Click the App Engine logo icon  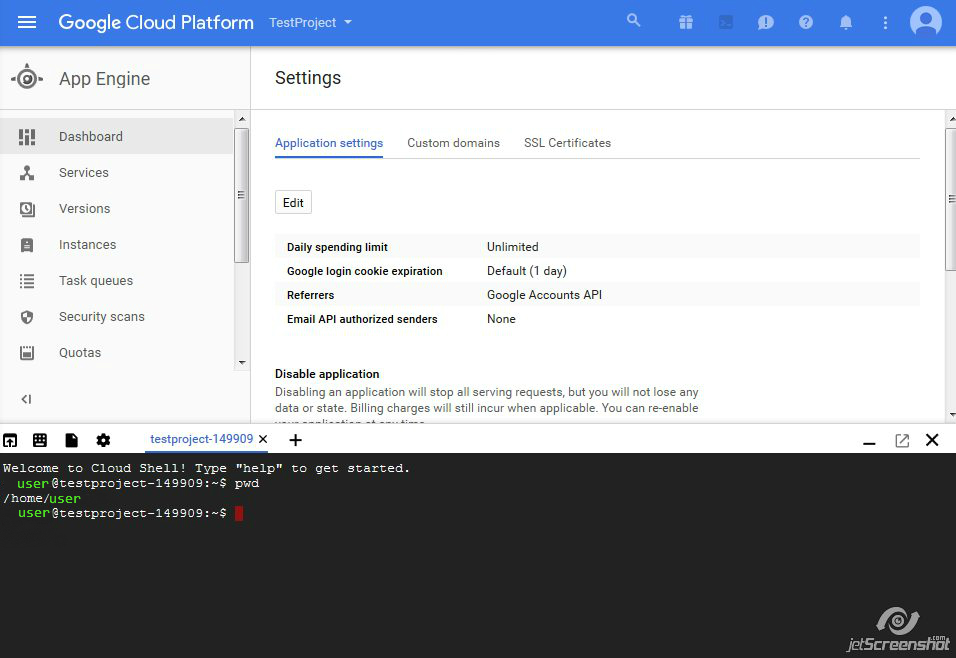coord(28,77)
